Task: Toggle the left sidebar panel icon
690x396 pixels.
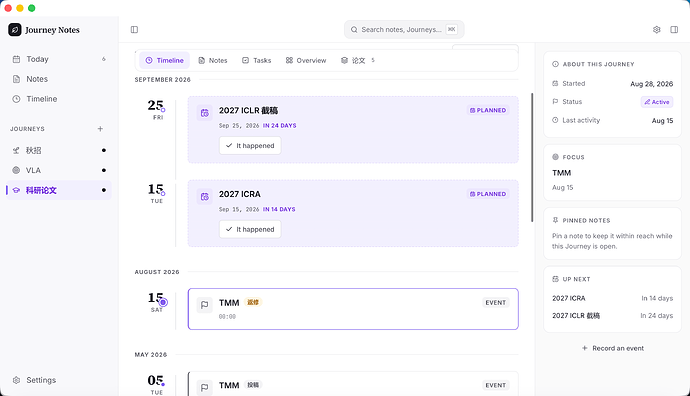Action: [134, 29]
